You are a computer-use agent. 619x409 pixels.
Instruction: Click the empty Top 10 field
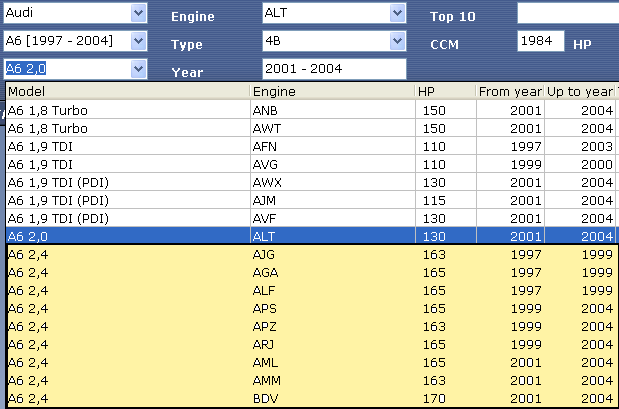(x=568, y=13)
